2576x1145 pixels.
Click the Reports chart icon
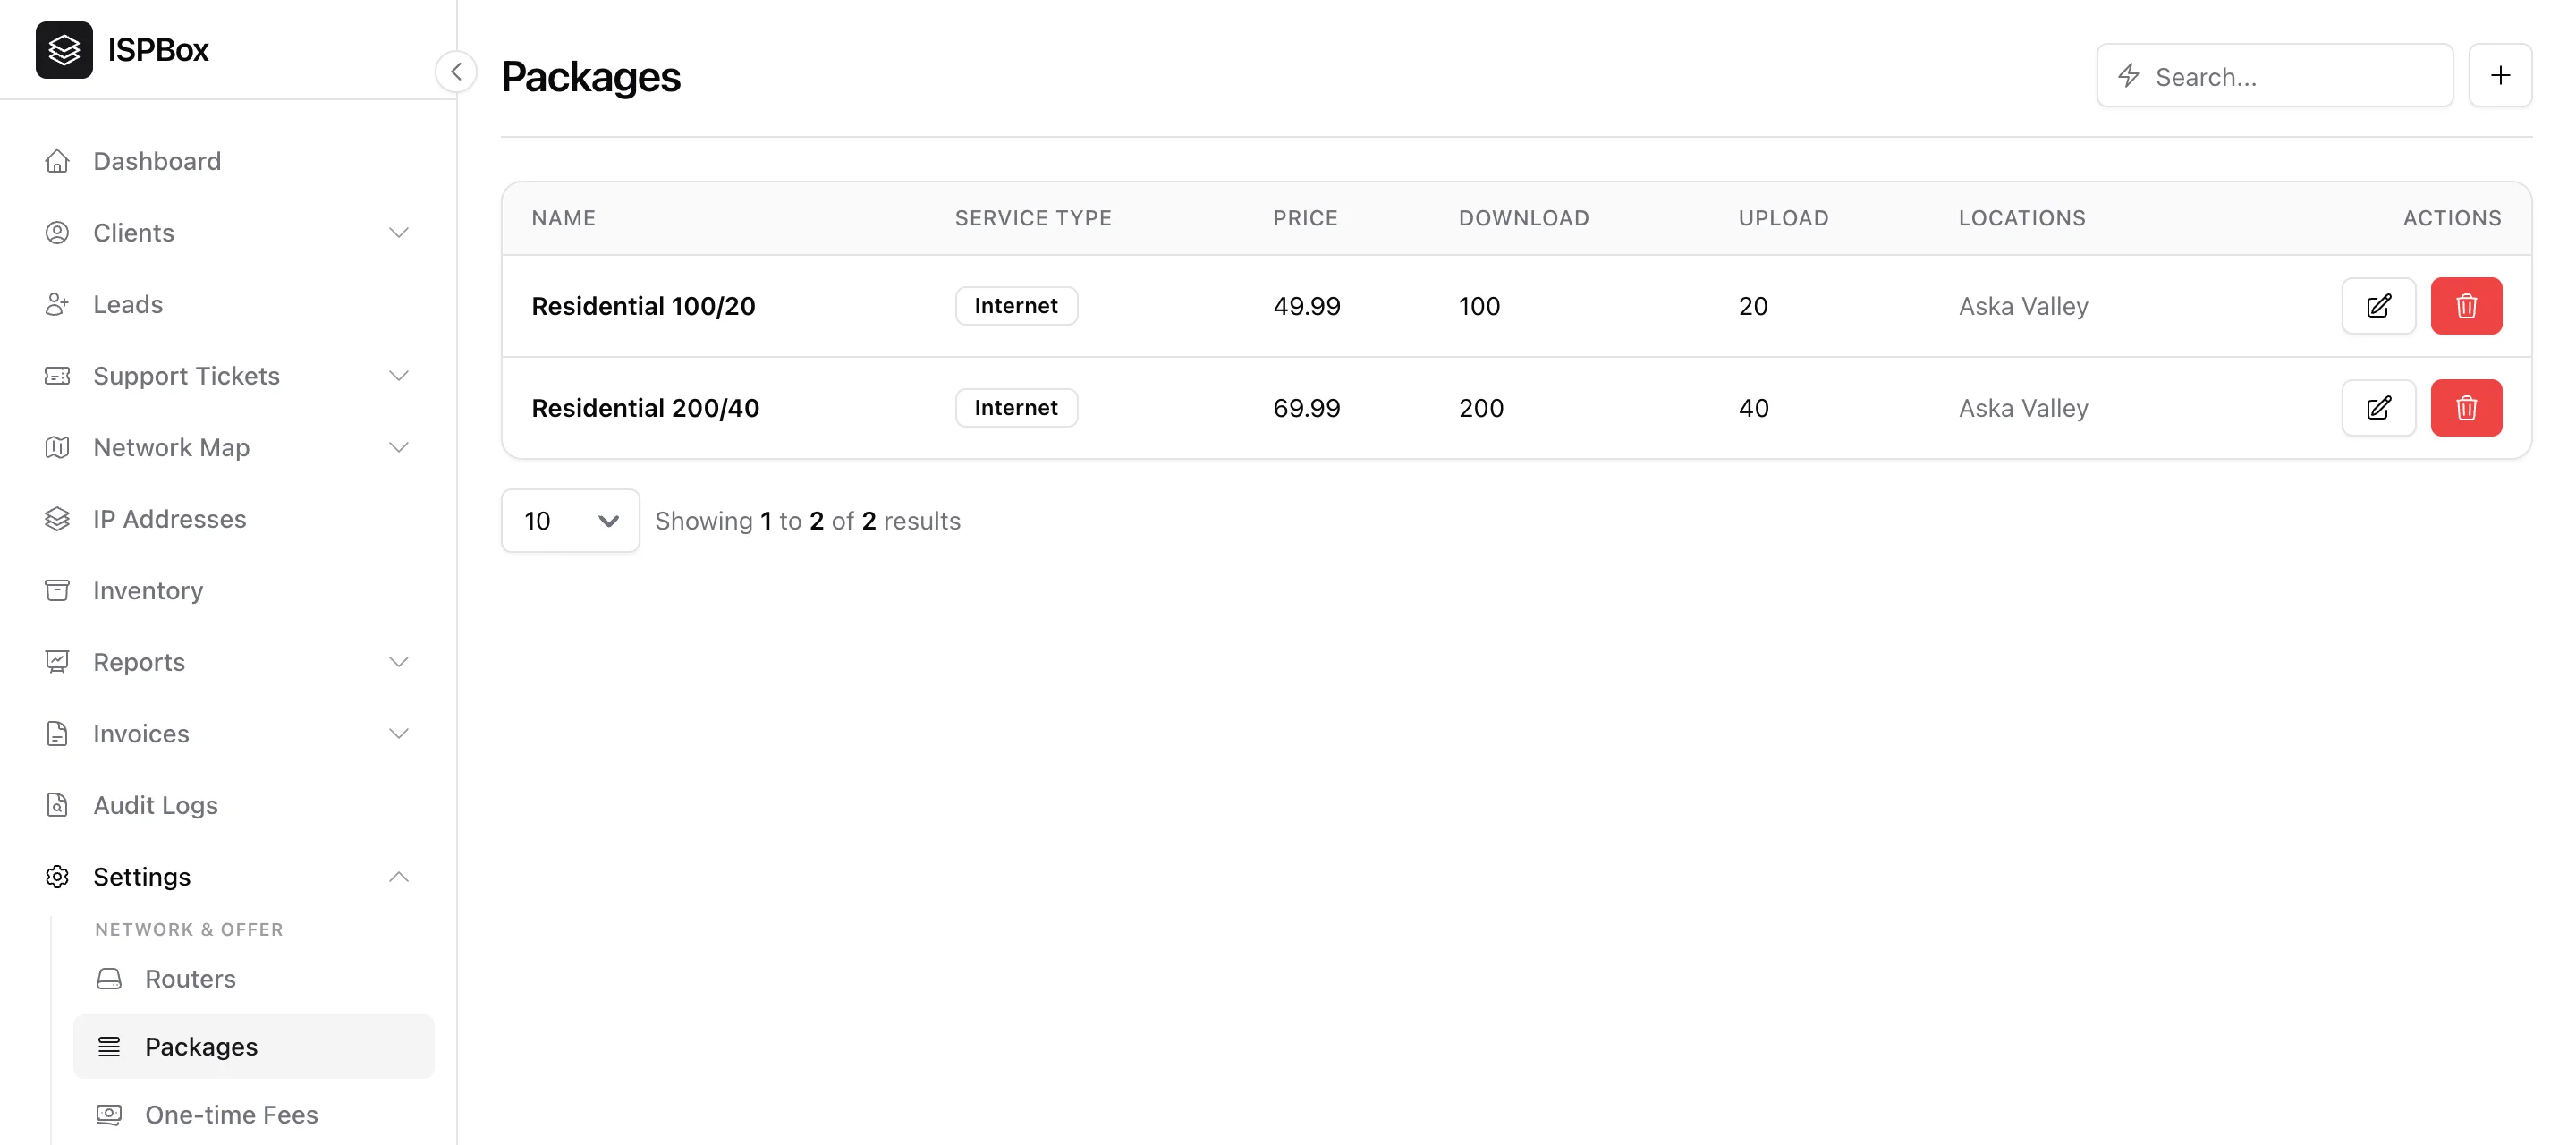(x=57, y=662)
